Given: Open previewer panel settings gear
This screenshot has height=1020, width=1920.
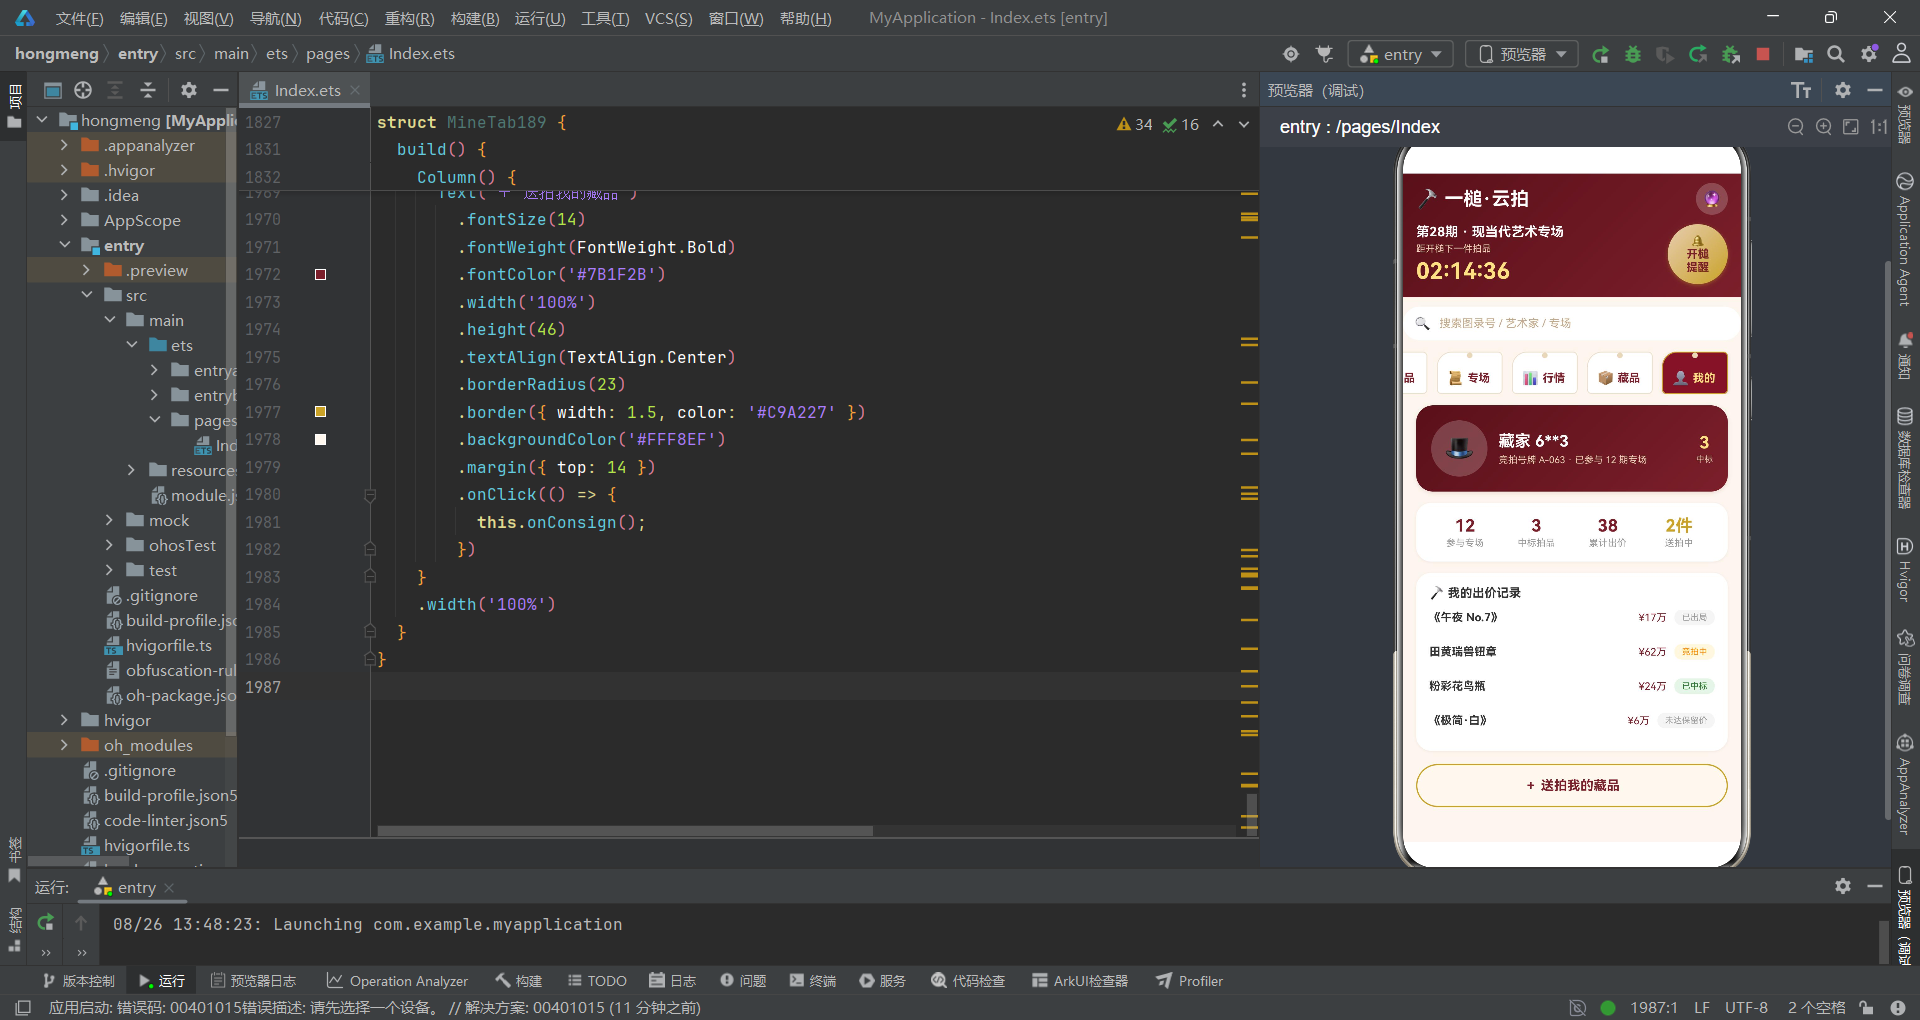Looking at the screenshot, I should pos(1843,90).
